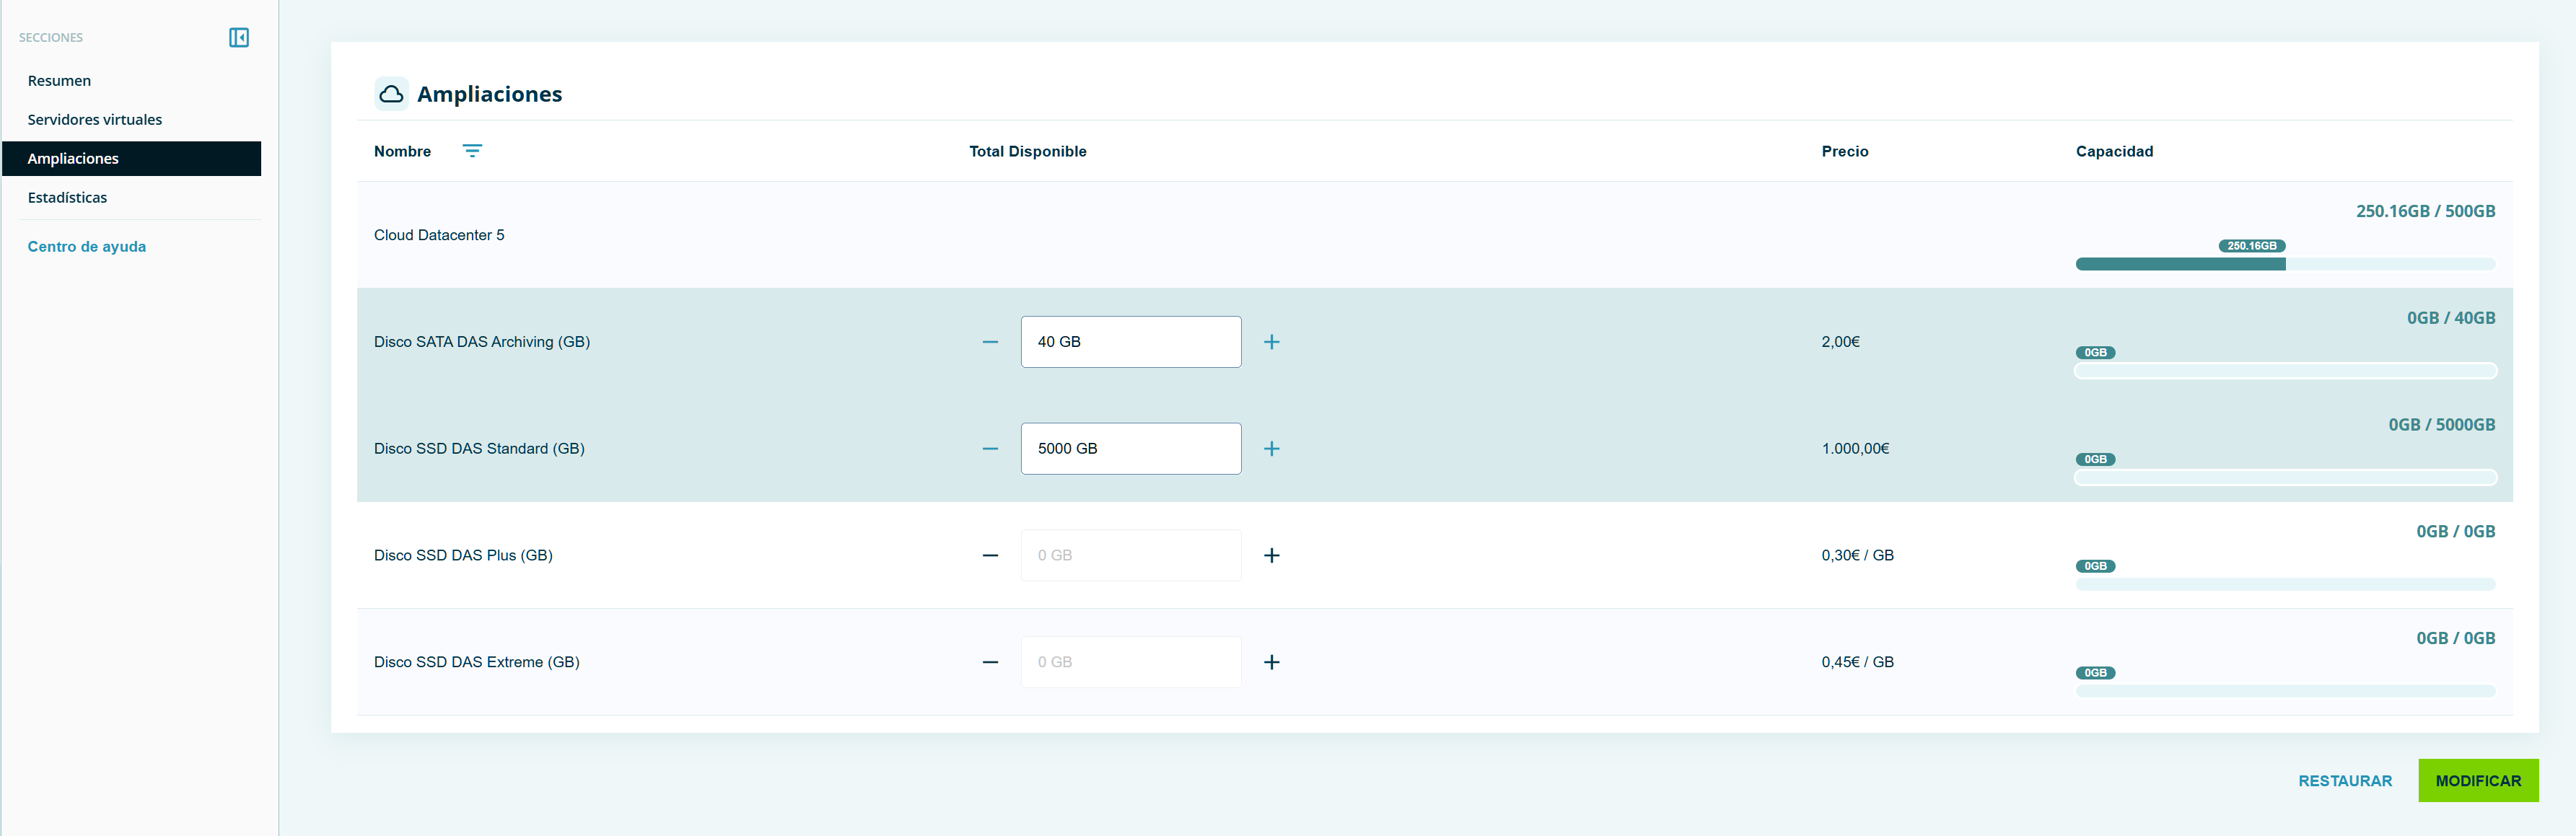Click the 250.16GB / 500GB capacity text
Viewport: 2576px width, 836px height.
tap(2425, 211)
